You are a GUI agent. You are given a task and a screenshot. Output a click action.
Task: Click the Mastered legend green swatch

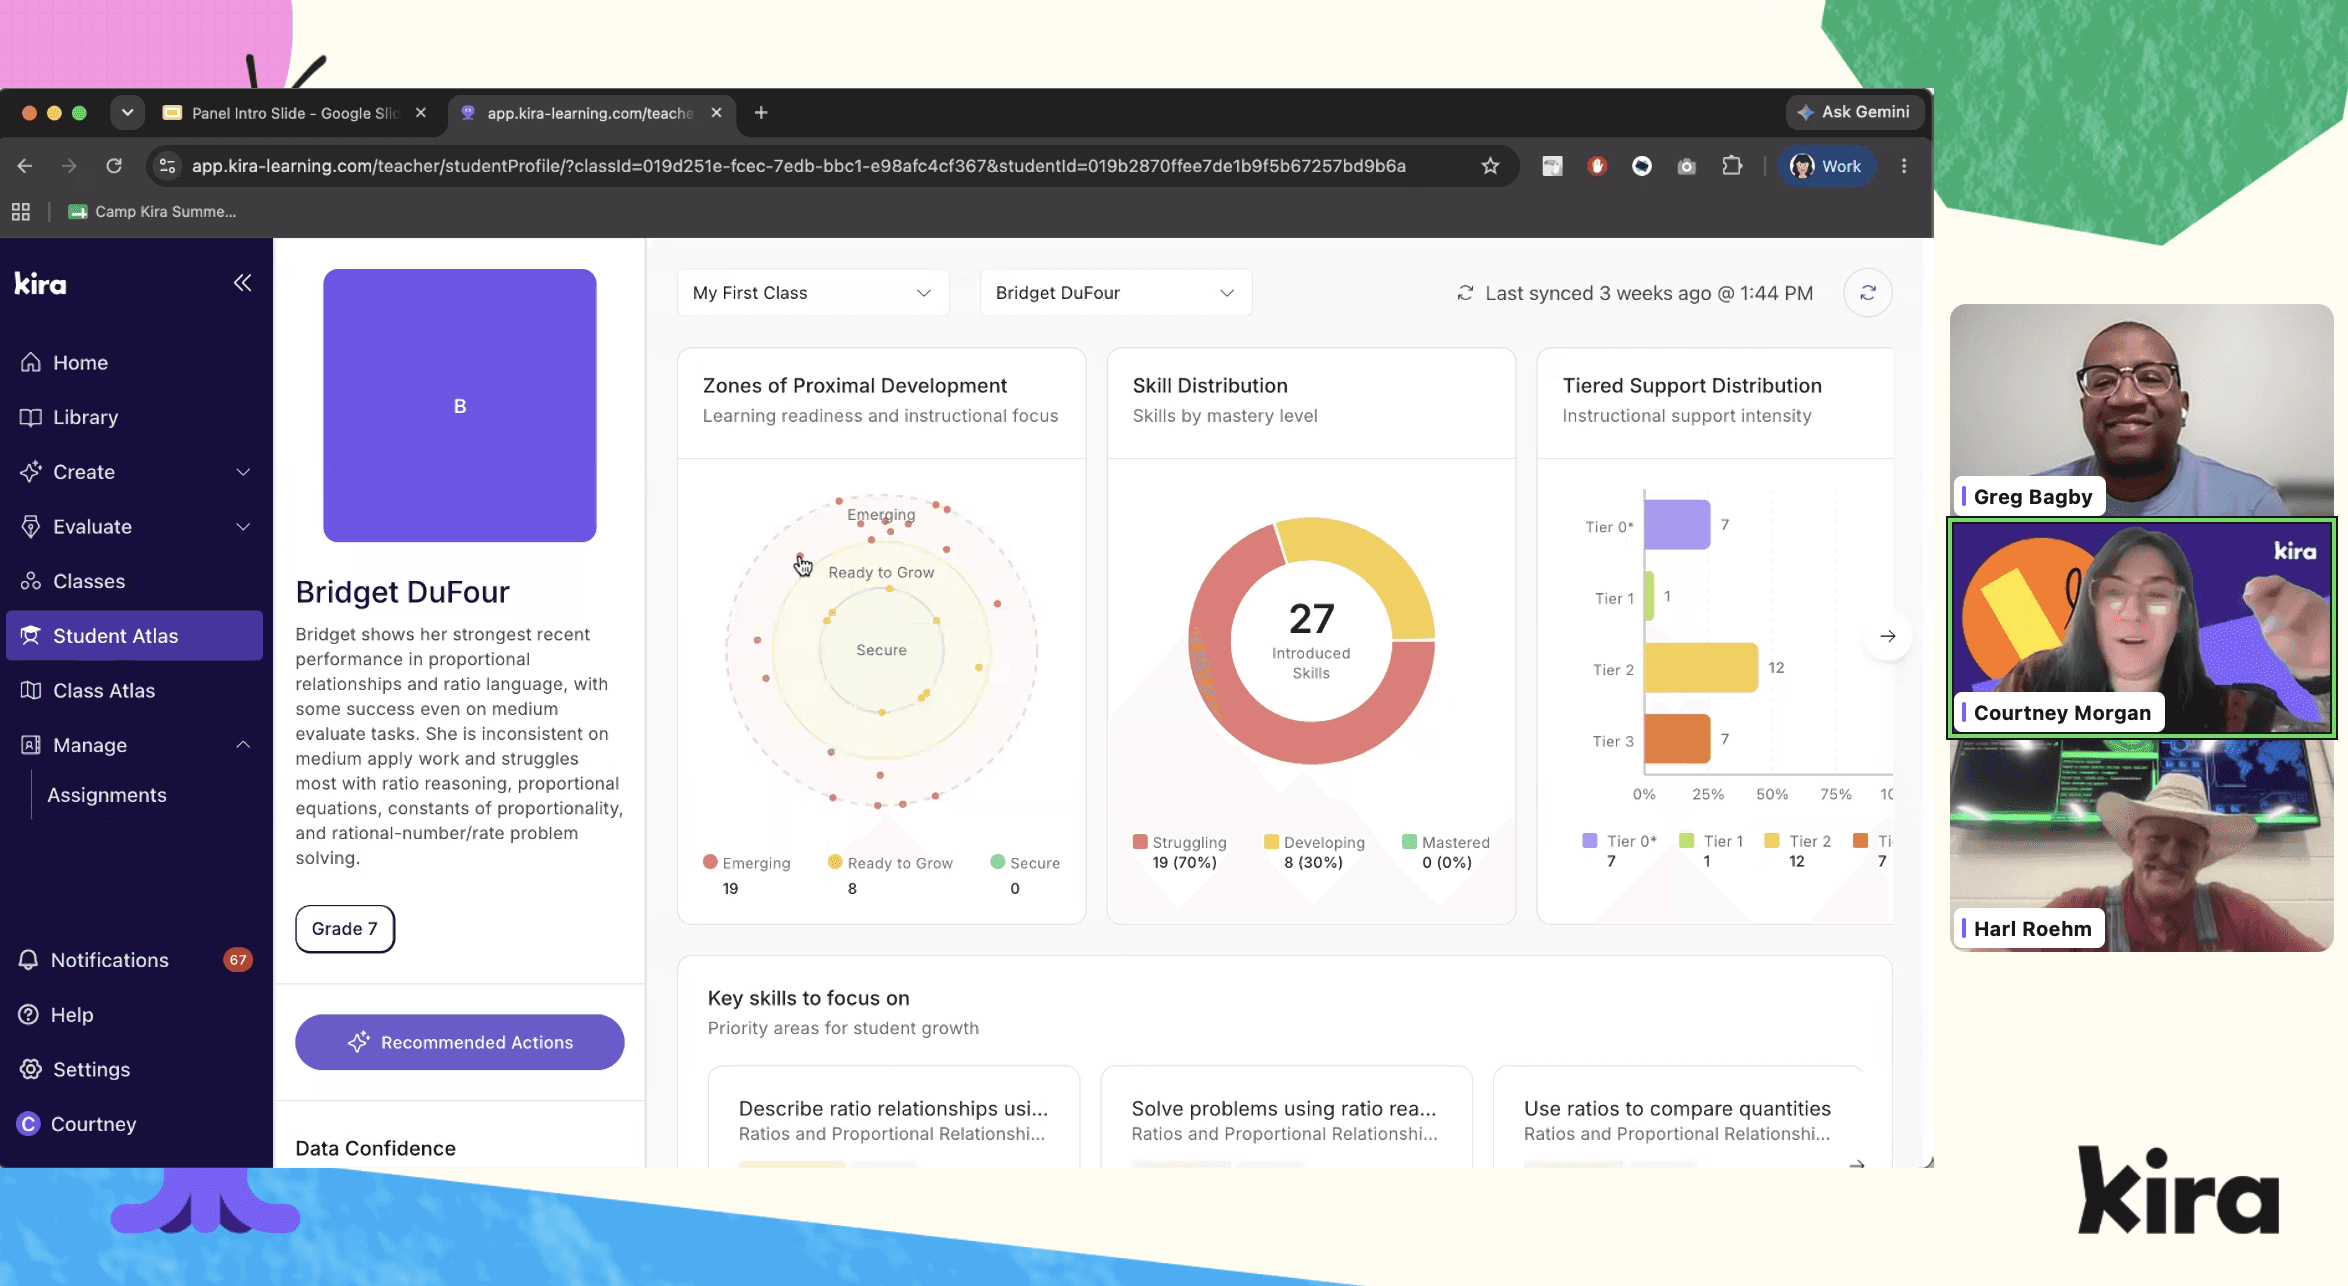(1409, 842)
